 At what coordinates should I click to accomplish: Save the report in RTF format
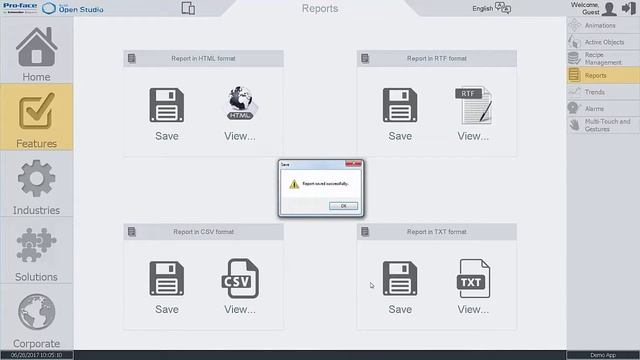click(x=400, y=114)
